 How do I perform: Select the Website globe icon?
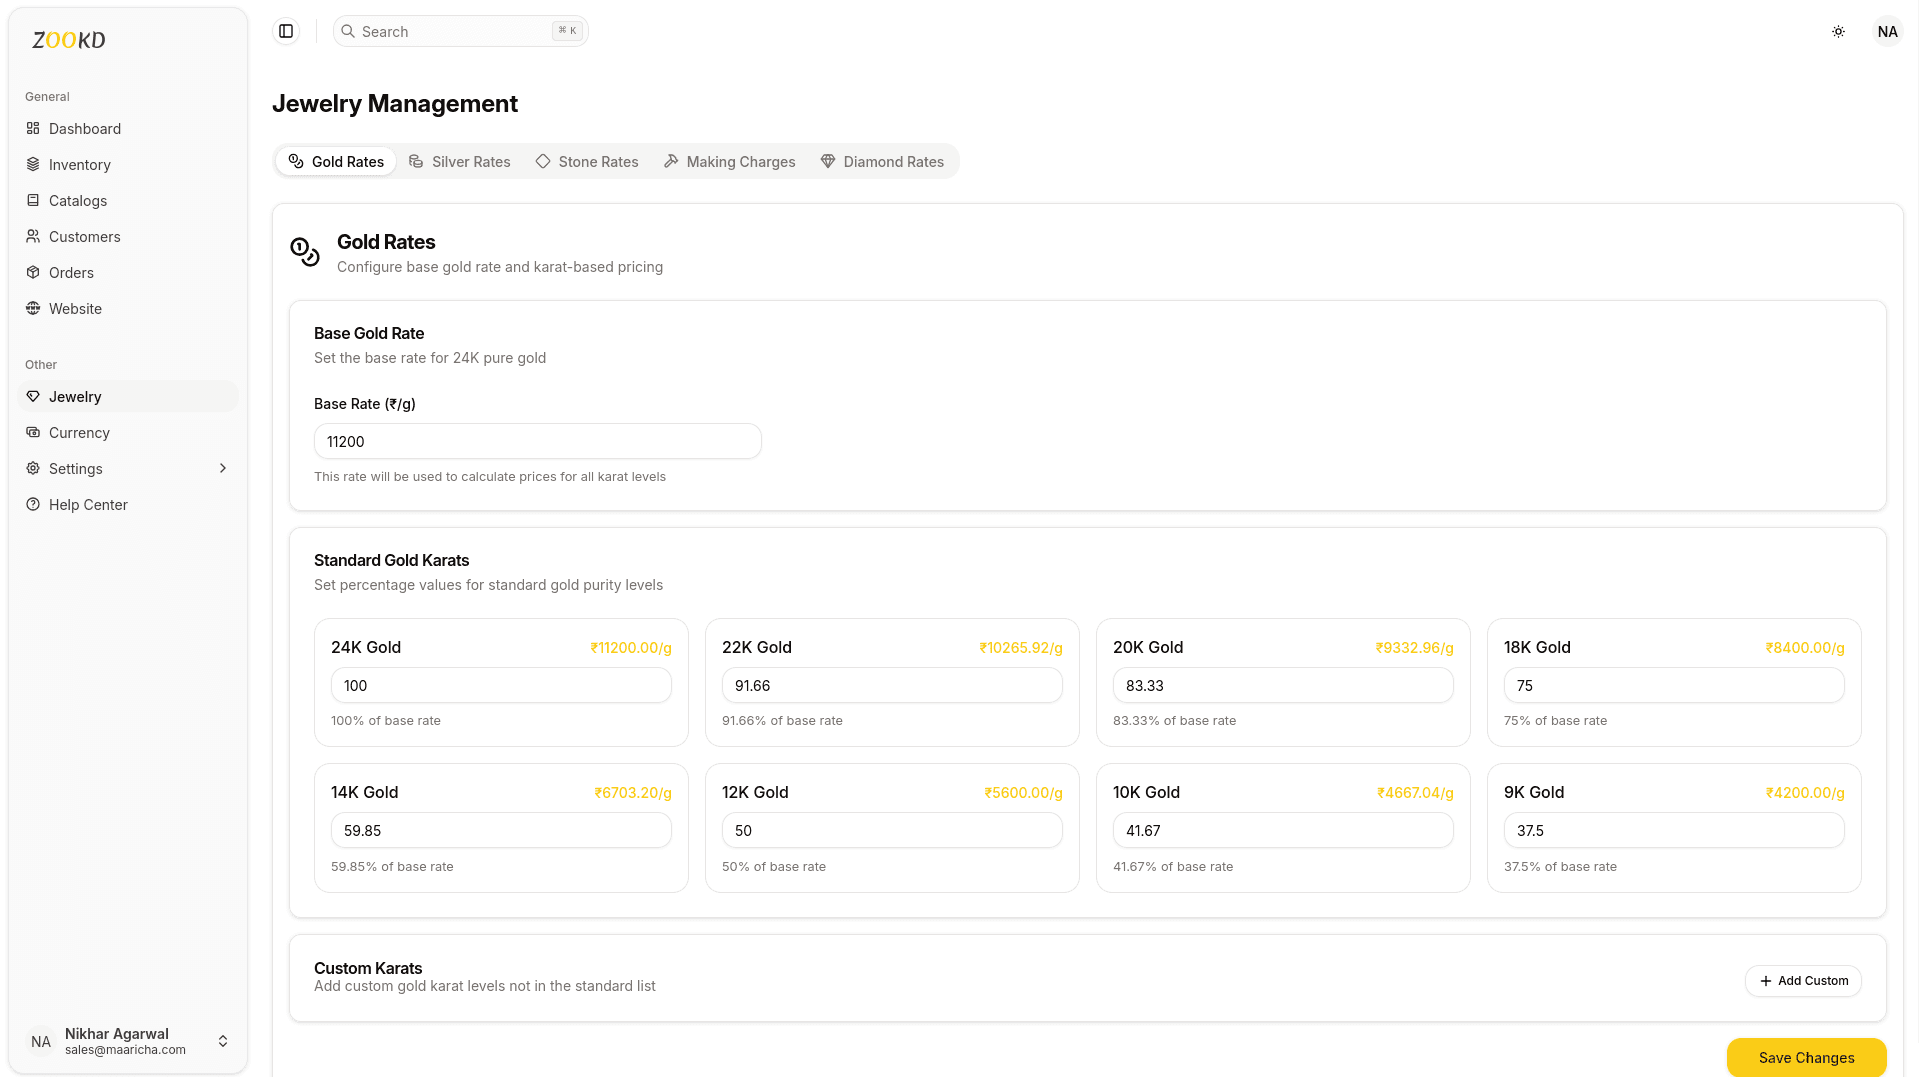click(32, 308)
